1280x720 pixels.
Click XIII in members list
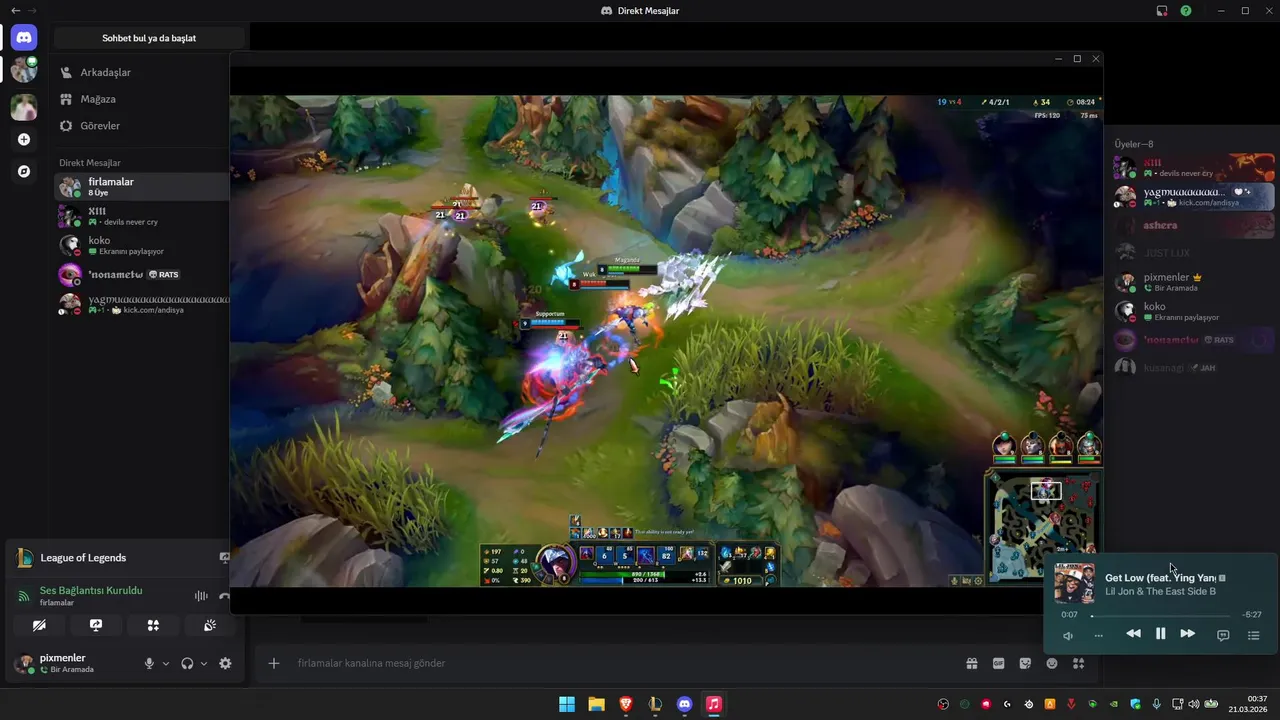(x=1194, y=167)
